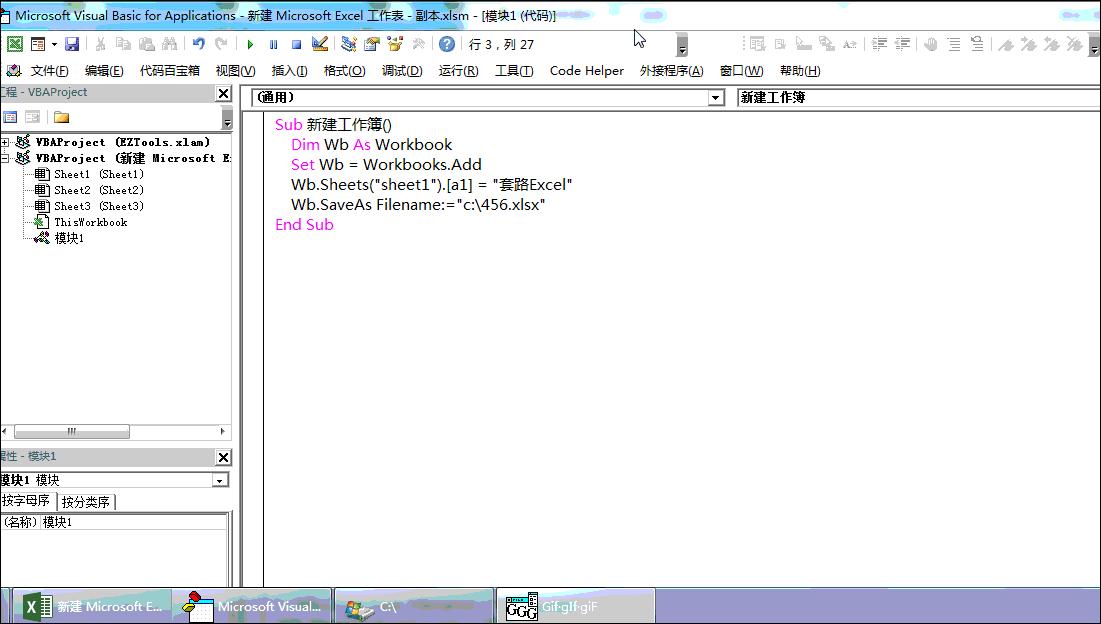1101x624 pixels.
Task: Open Standard toolbar options arrow
Action: [x=682, y=45]
